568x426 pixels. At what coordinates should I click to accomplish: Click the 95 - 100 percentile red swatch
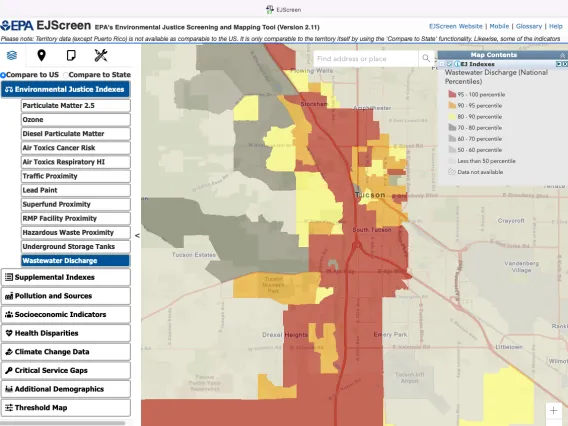click(x=452, y=94)
